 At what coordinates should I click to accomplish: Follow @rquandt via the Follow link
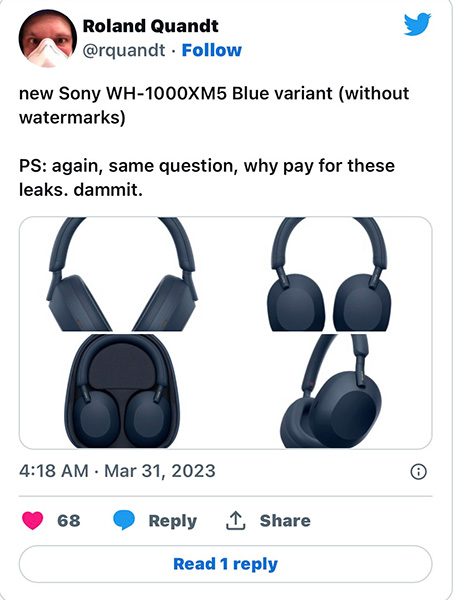point(212,50)
